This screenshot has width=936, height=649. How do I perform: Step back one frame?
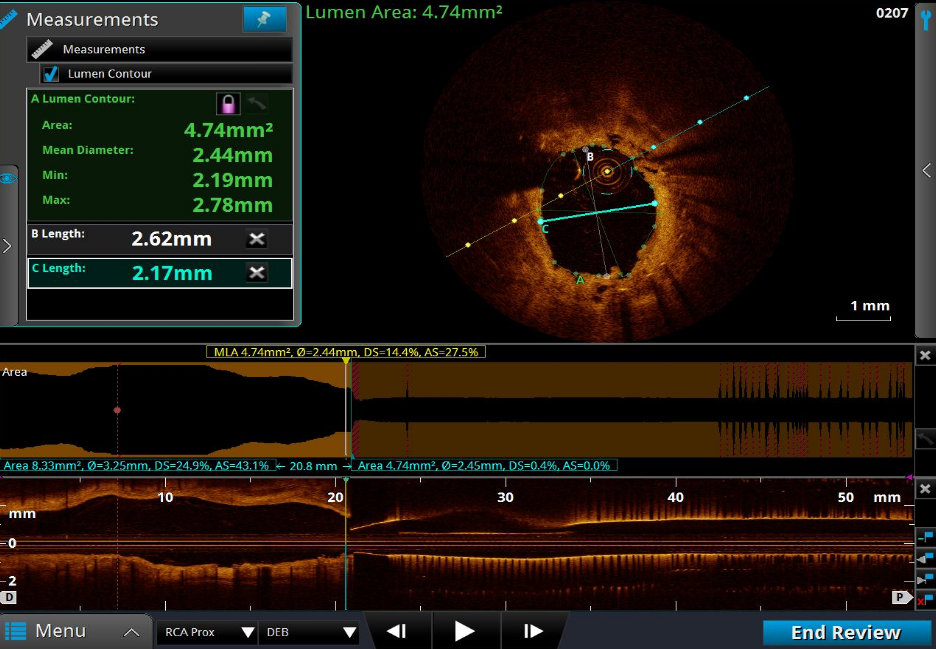pyautogui.click(x=397, y=631)
